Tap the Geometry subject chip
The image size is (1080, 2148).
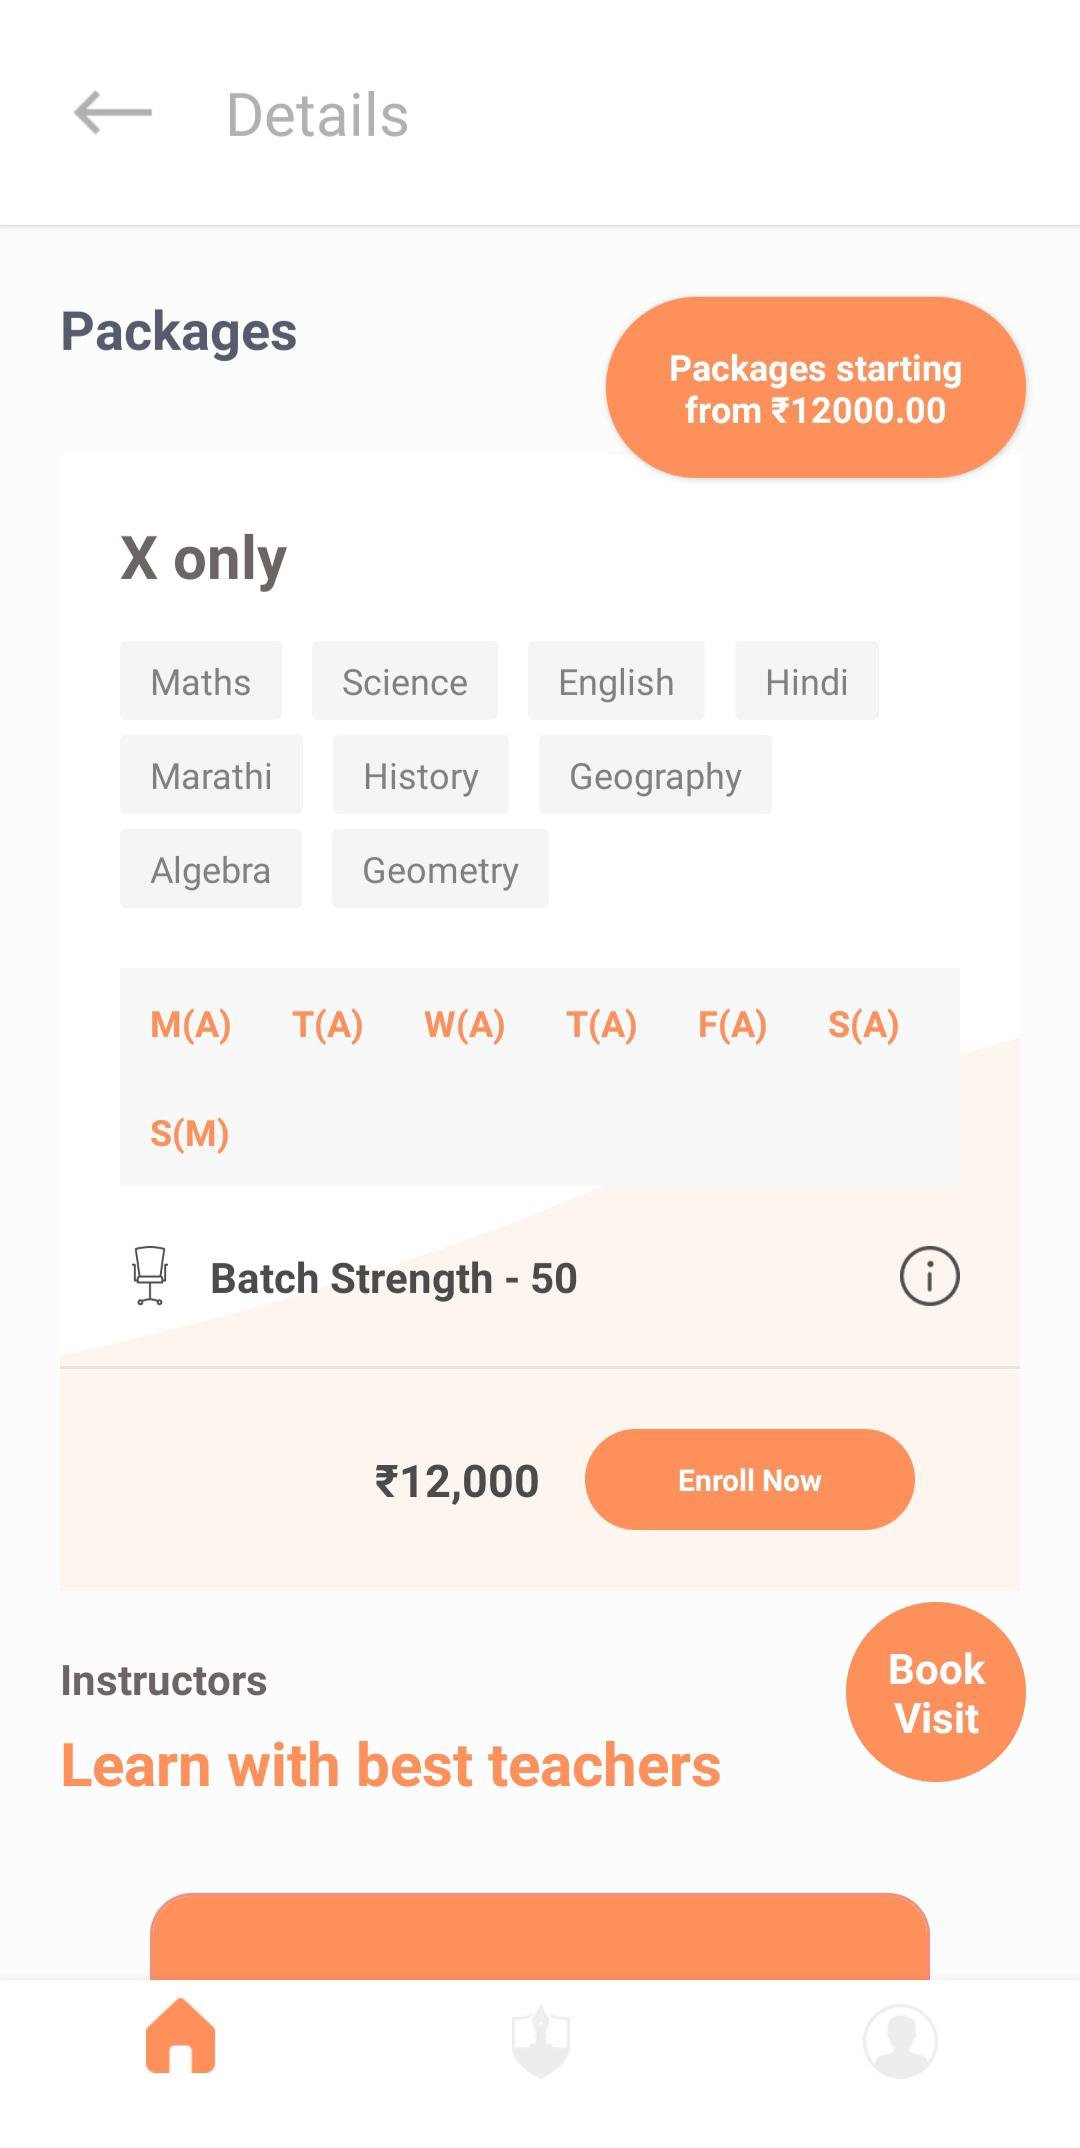click(440, 869)
